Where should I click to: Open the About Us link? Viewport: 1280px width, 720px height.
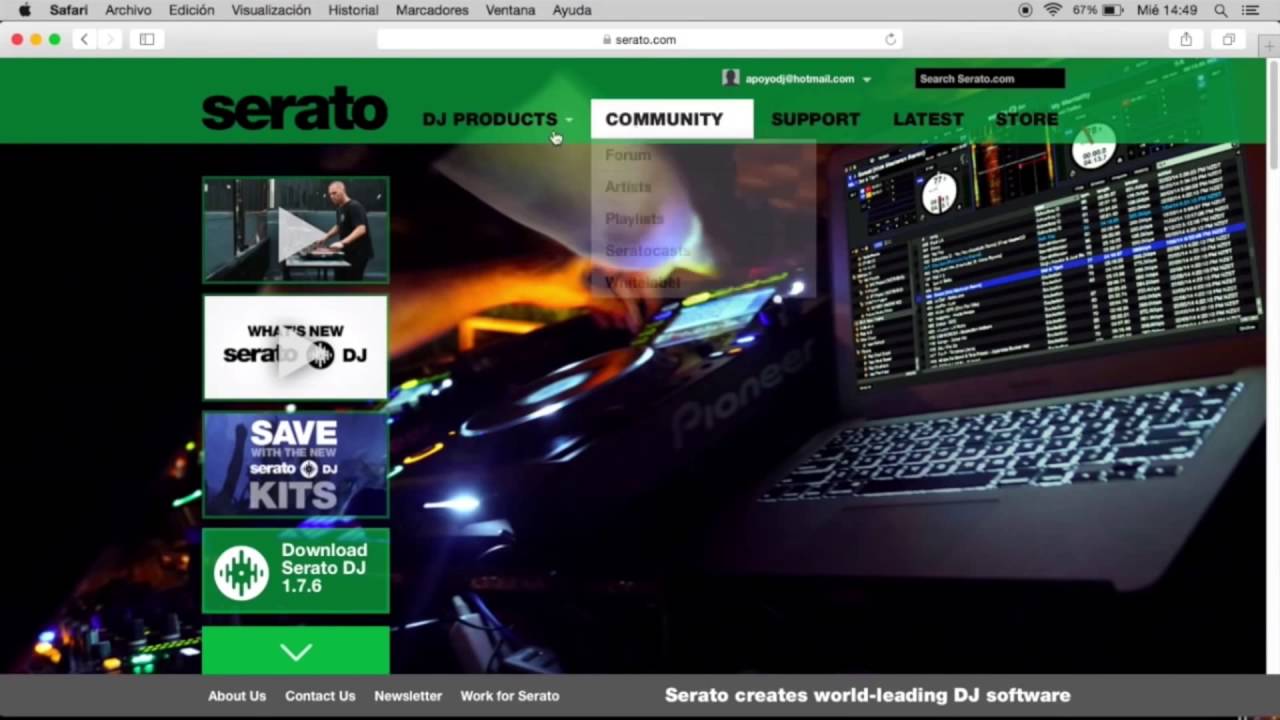pos(237,696)
